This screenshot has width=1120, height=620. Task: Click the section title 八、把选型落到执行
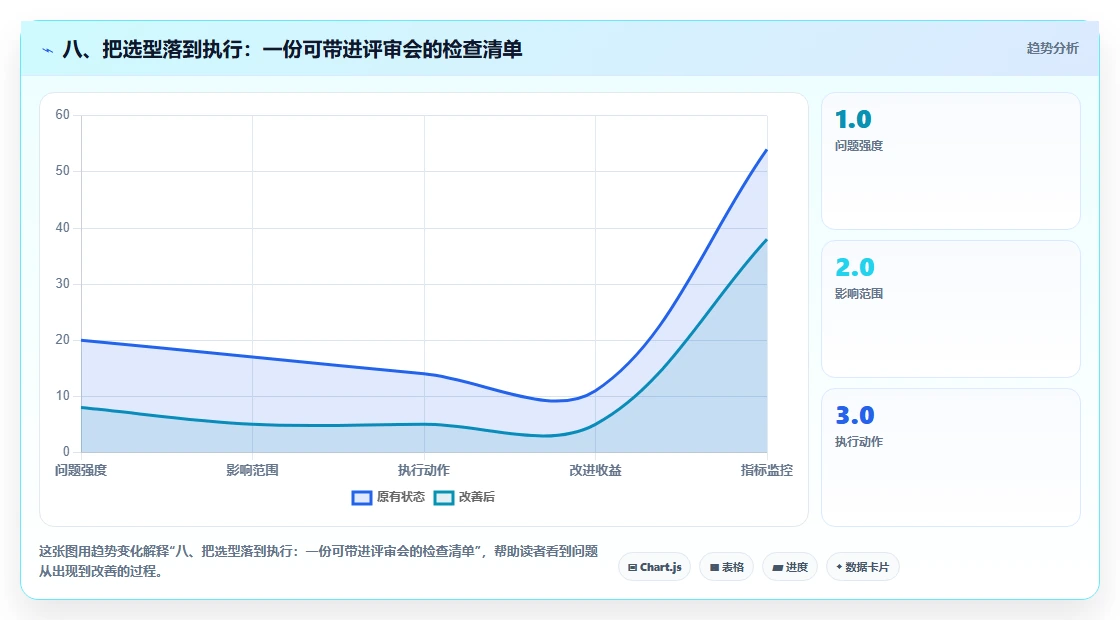(x=293, y=49)
